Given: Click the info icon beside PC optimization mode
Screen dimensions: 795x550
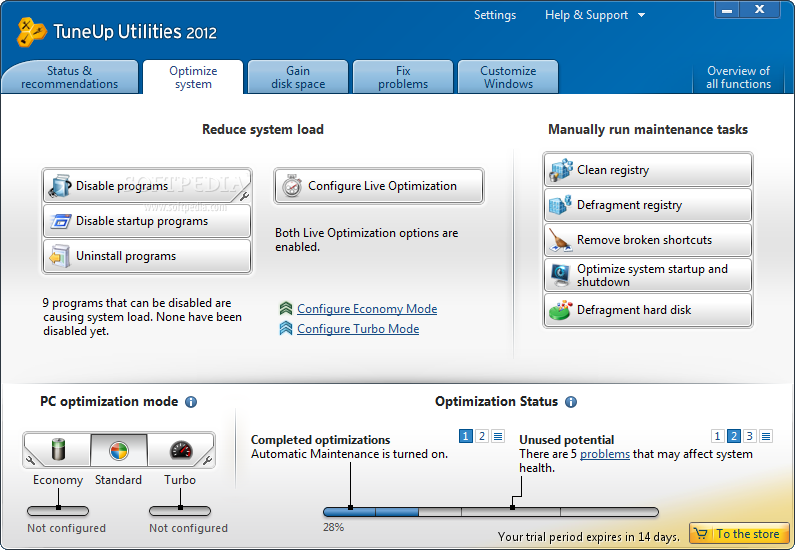Looking at the screenshot, I should pos(191,402).
